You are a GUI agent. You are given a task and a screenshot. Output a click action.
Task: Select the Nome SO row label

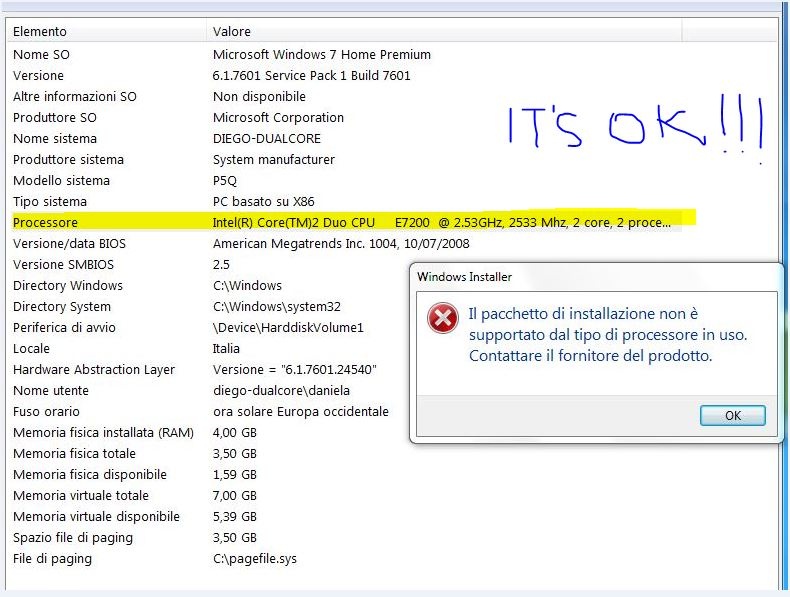41,54
